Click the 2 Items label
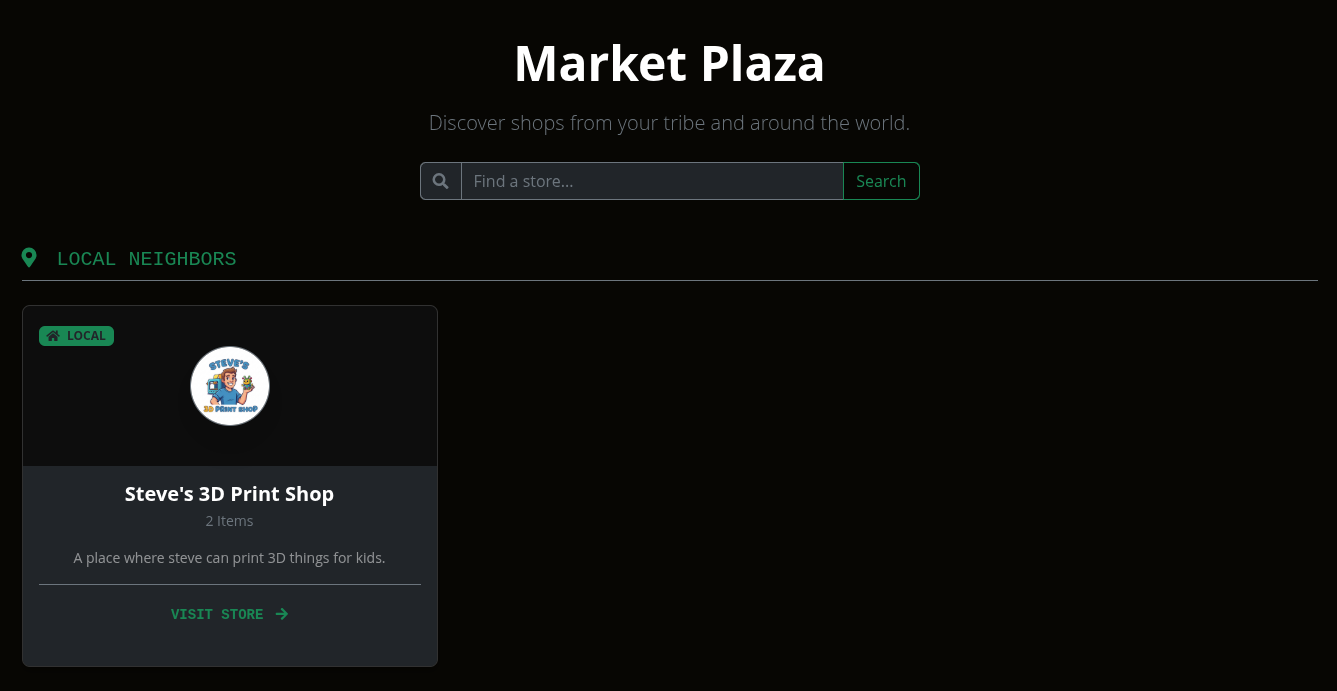 coord(229,520)
